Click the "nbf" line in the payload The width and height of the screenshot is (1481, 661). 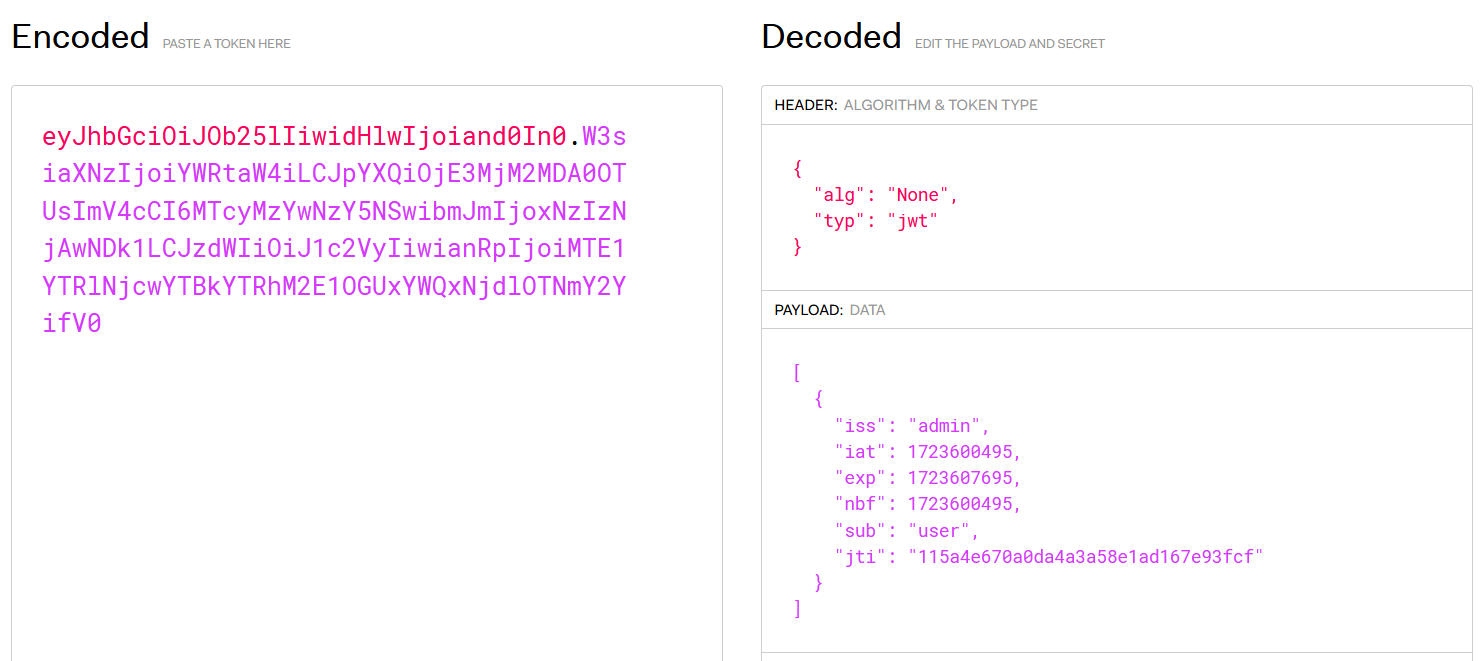tap(928, 504)
